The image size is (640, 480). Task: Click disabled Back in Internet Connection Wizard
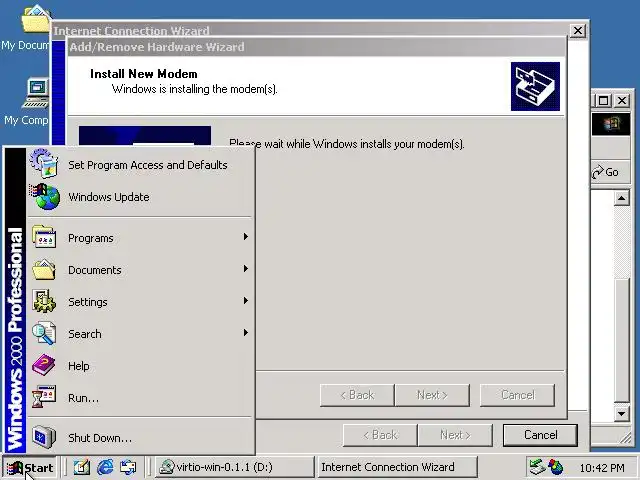click(x=380, y=435)
